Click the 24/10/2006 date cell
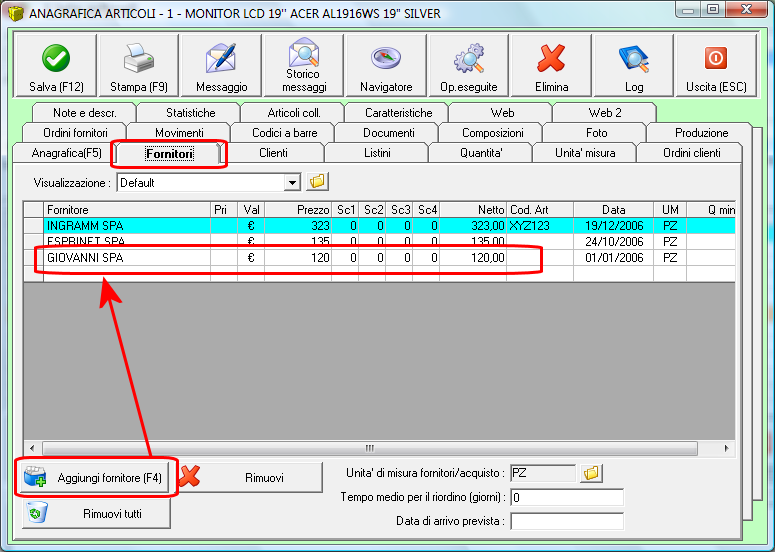The image size is (775, 552). pos(614,242)
